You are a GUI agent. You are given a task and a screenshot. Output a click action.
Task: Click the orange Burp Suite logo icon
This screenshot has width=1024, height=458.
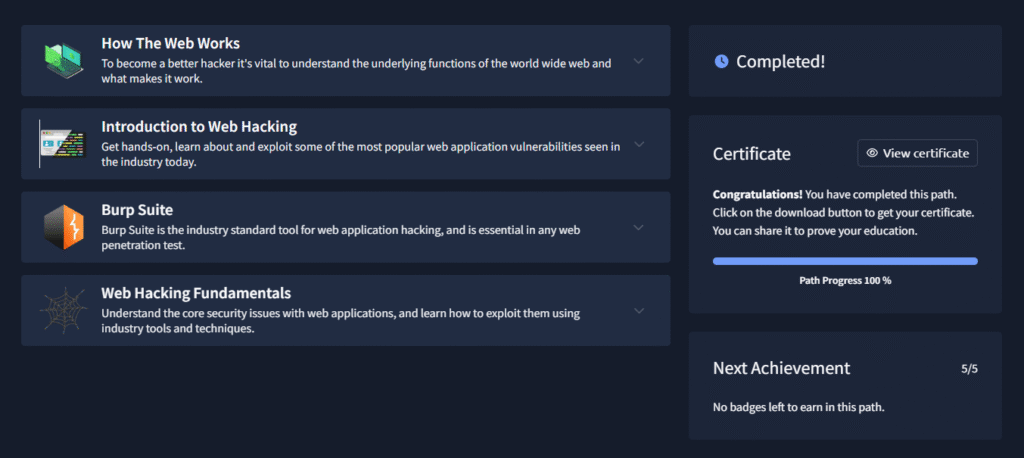point(64,227)
